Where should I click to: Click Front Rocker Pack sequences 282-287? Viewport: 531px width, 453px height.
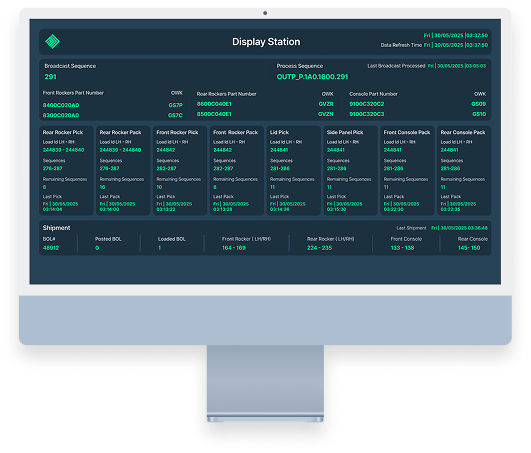(223, 168)
